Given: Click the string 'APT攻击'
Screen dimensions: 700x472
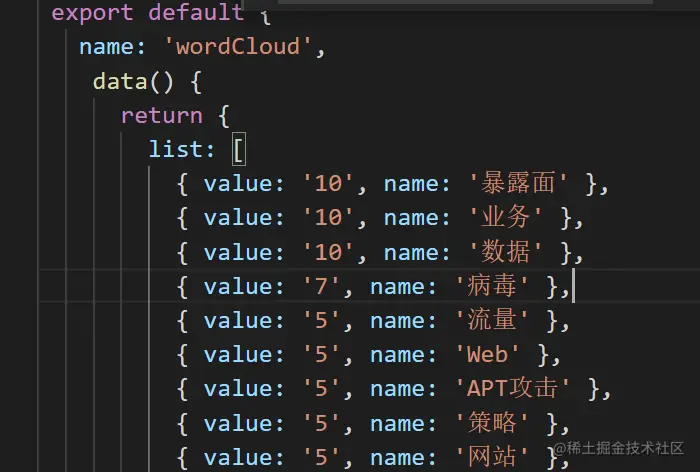Looking at the screenshot, I should click(x=512, y=388).
